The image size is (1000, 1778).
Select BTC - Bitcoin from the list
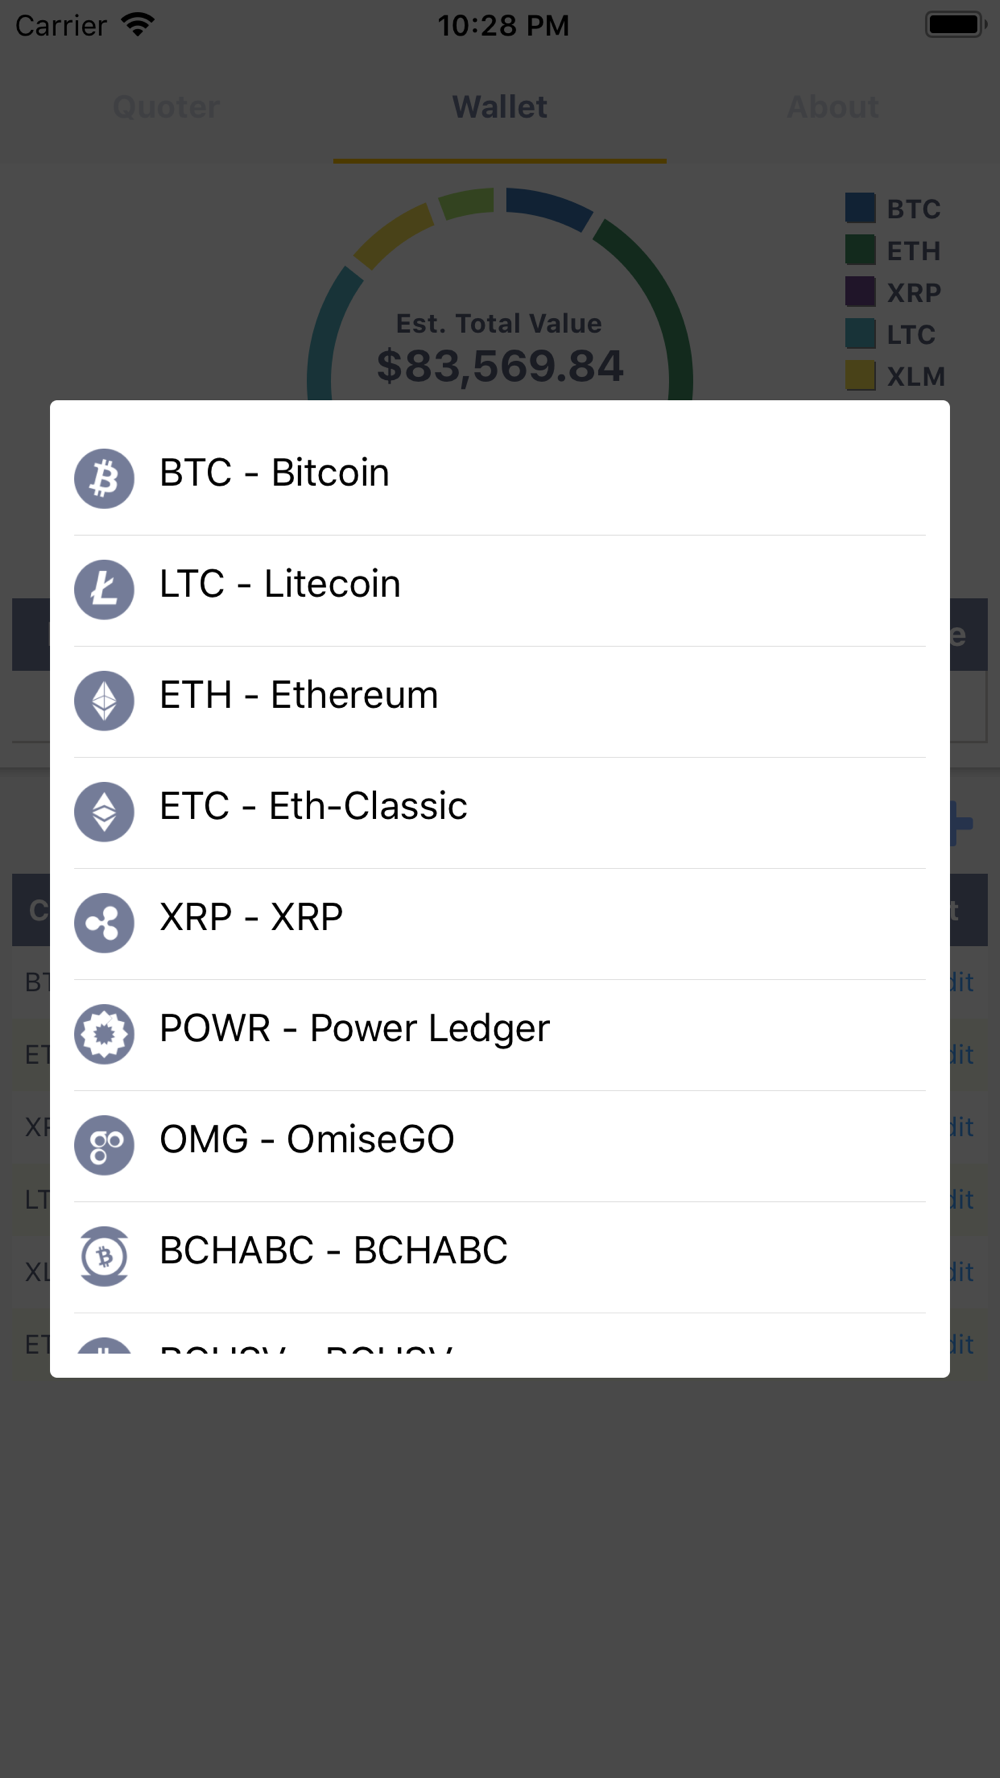point(274,473)
